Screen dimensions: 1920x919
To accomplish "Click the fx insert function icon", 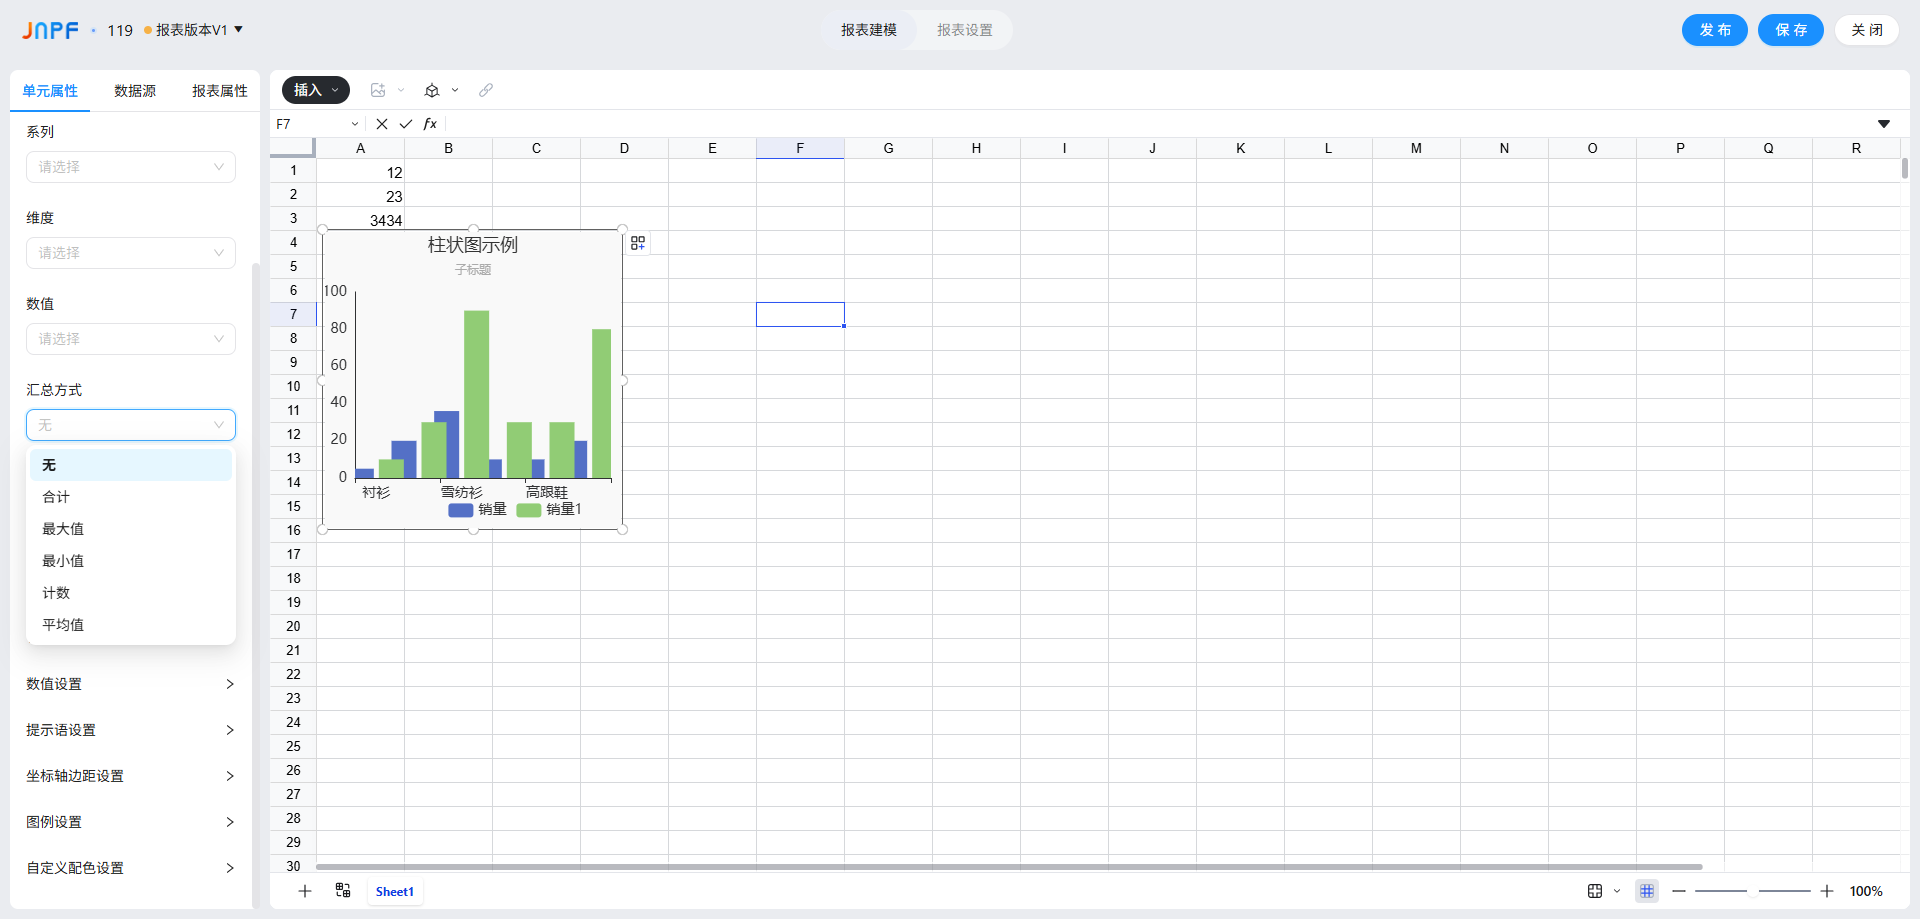I will pos(430,124).
